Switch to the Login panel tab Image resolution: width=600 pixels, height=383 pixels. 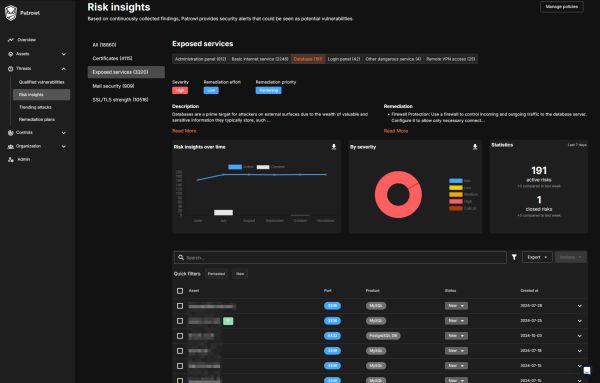344,59
